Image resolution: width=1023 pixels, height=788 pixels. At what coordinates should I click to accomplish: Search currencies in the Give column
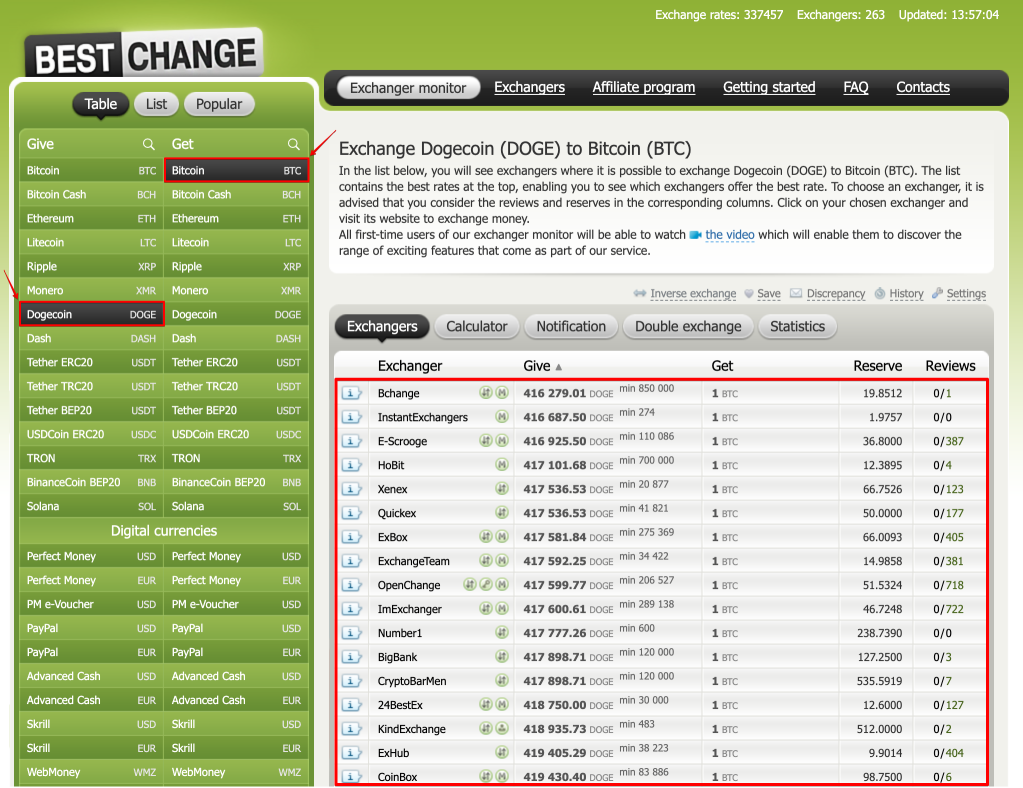pyautogui.click(x=149, y=144)
